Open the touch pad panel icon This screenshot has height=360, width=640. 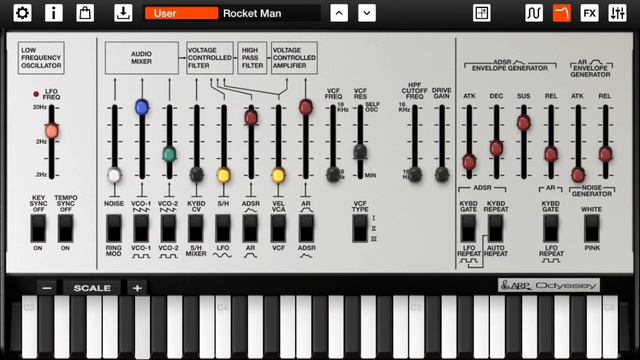point(482,13)
